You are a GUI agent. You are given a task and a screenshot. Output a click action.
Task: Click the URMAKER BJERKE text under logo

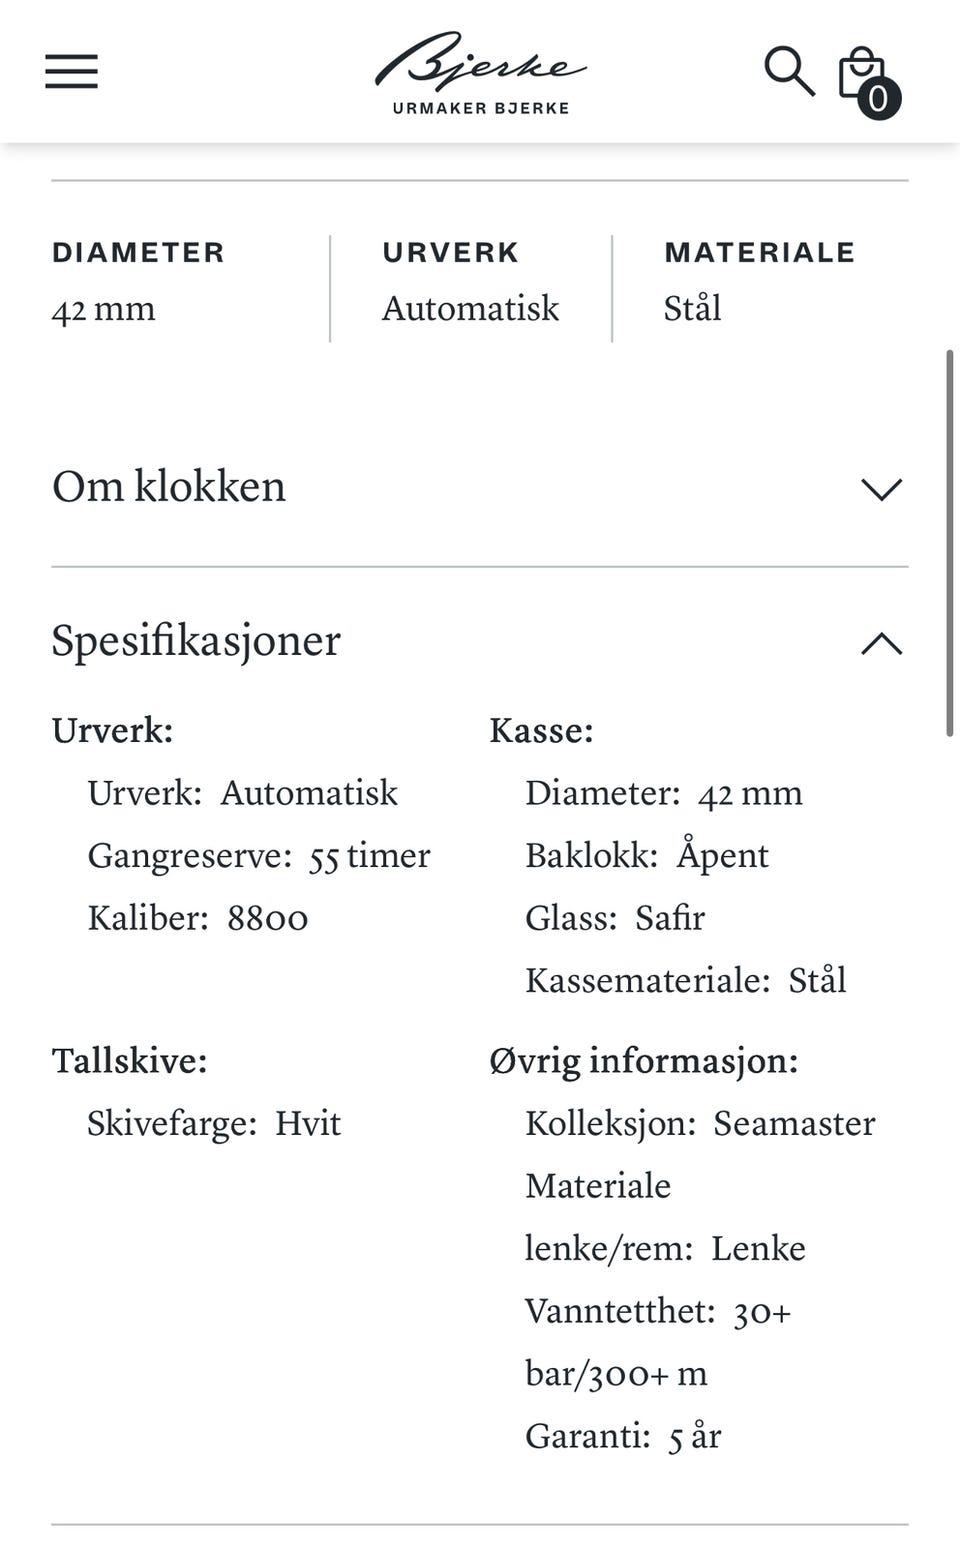point(480,108)
